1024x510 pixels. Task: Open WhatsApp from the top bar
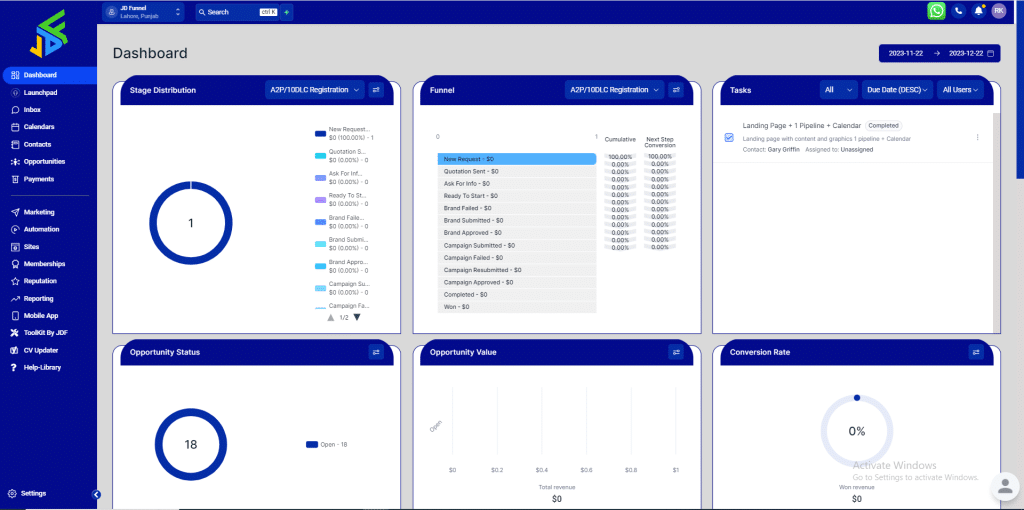coord(936,11)
